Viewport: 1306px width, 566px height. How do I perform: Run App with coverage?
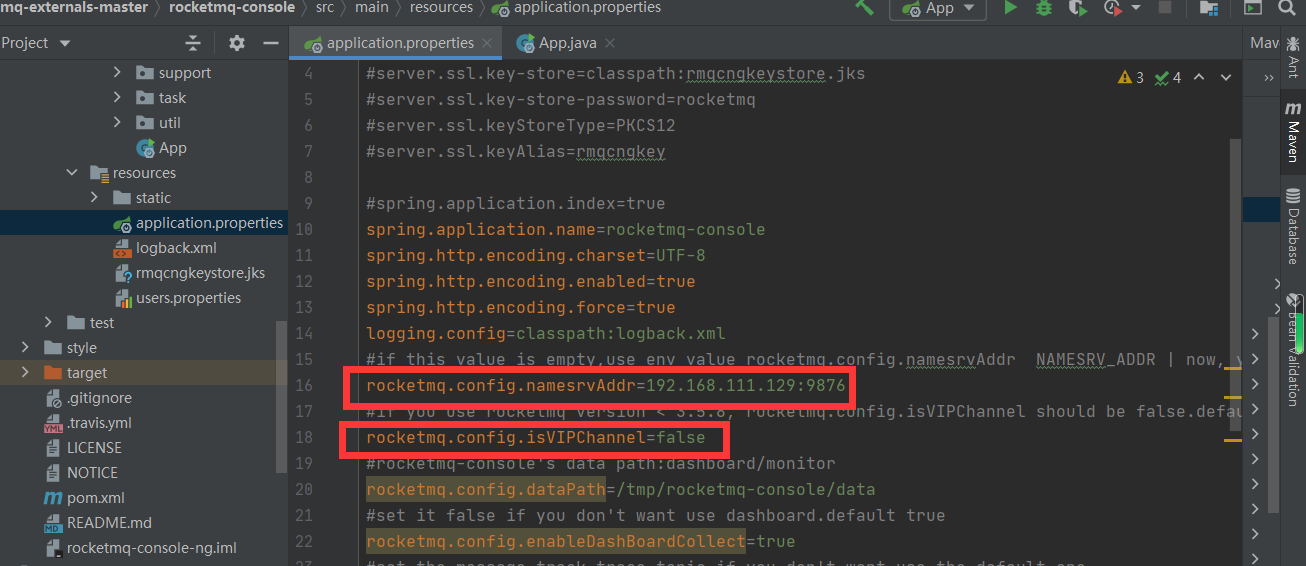coord(1077,8)
